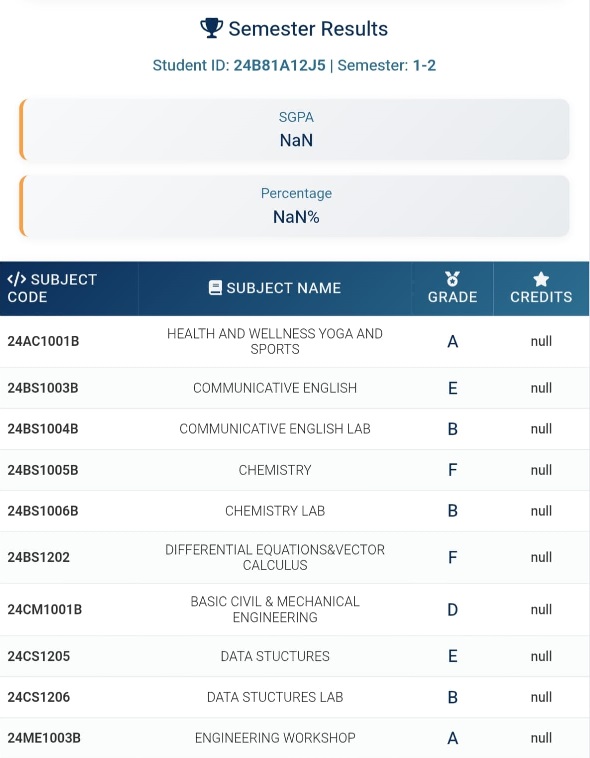Click the DATA STUCTURES LAB subject name
Viewport: 590px width, 758px height.
point(275,697)
